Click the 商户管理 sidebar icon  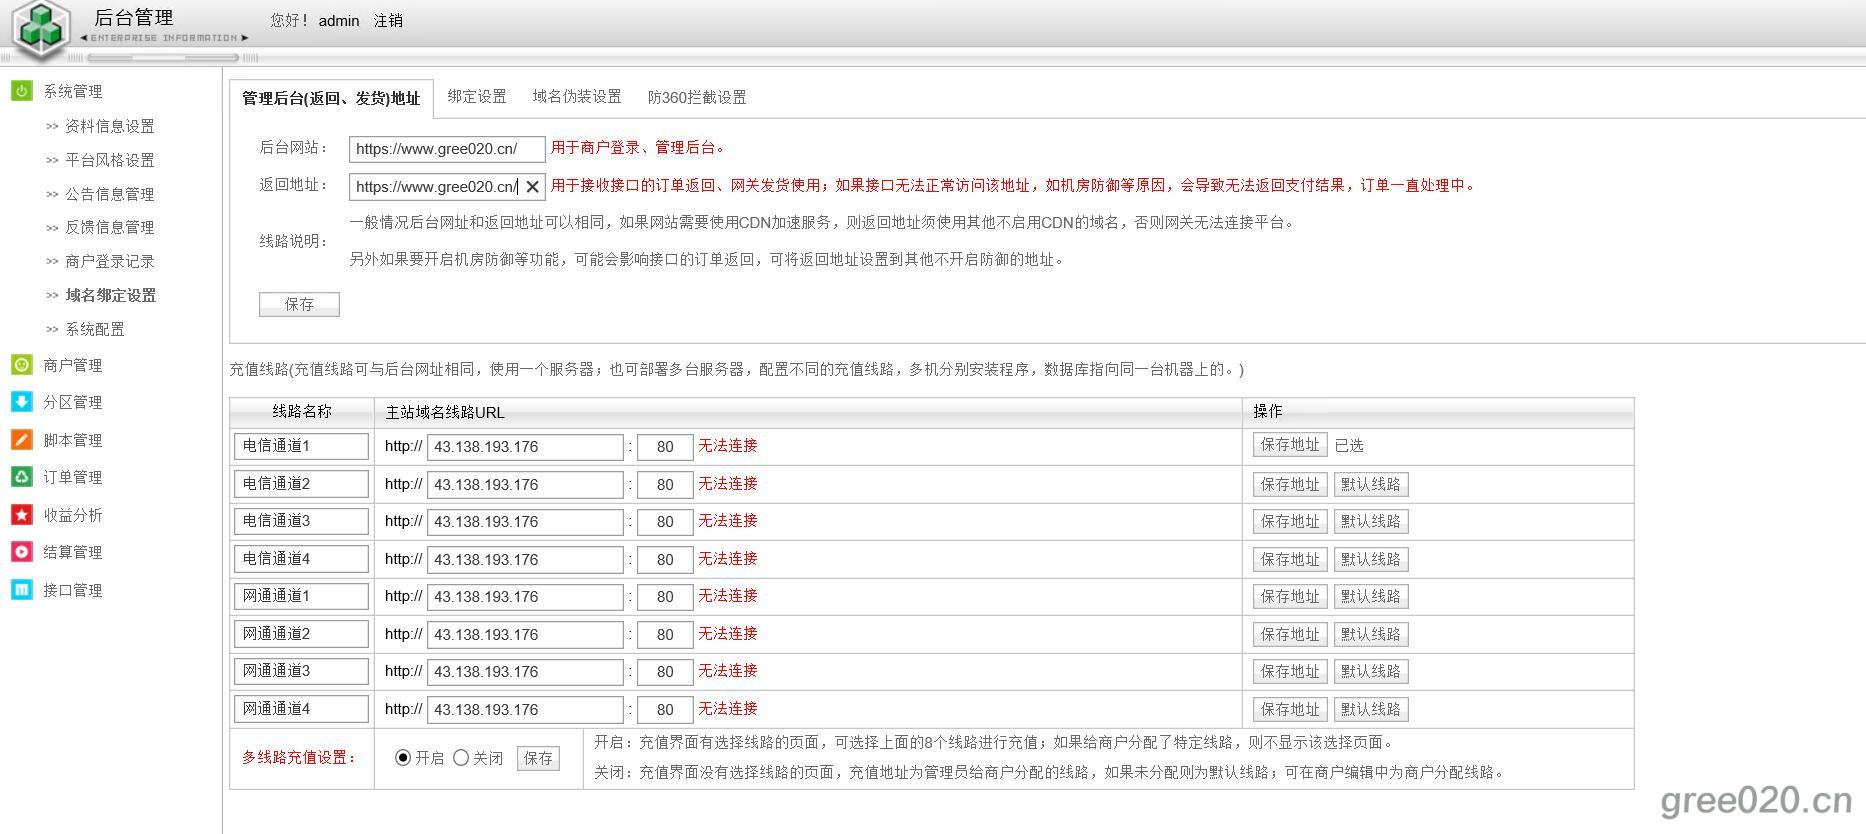click(x=21, y=365)
